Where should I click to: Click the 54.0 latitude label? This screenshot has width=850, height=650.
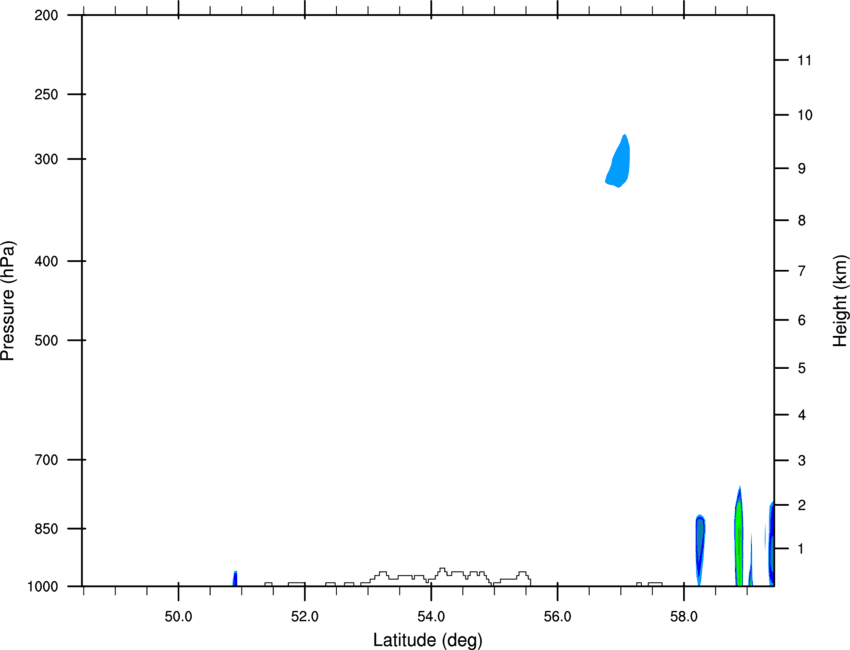tap(432, 617)
